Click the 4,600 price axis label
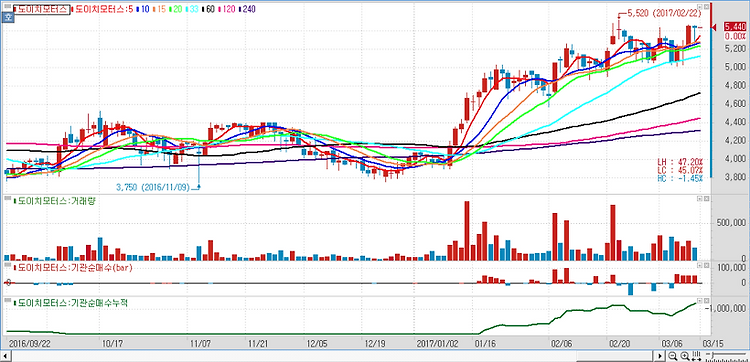Image resolution: width=750 pixels, height=362 pixels. (x=736, y=104)
